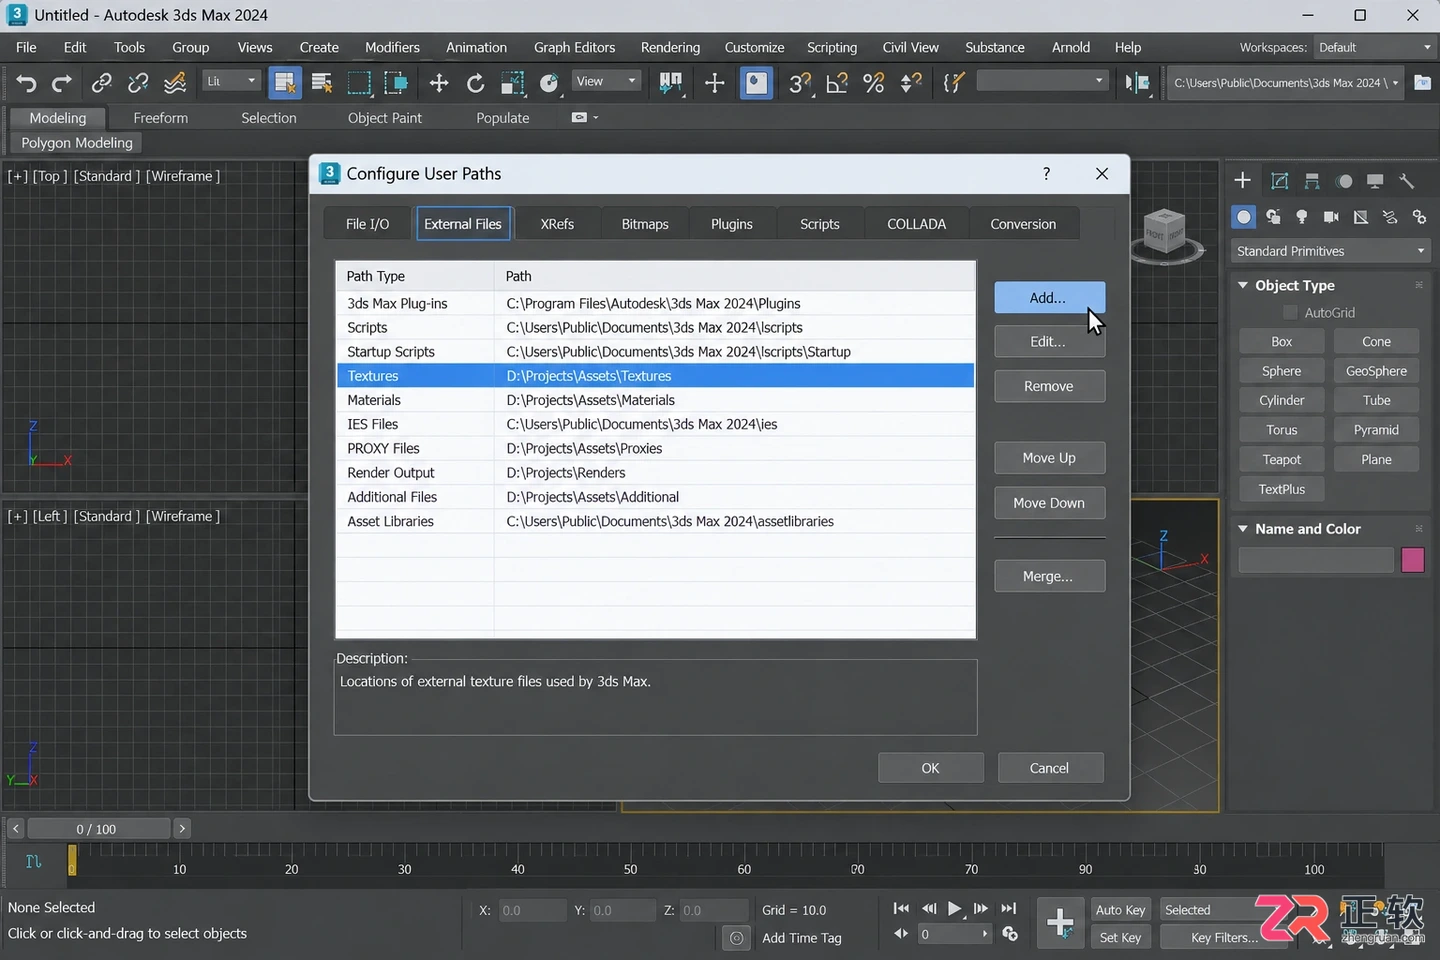Click the Undo arrow in the main toolbar
Screen dimensions: 1440x960
pos(27,83)
